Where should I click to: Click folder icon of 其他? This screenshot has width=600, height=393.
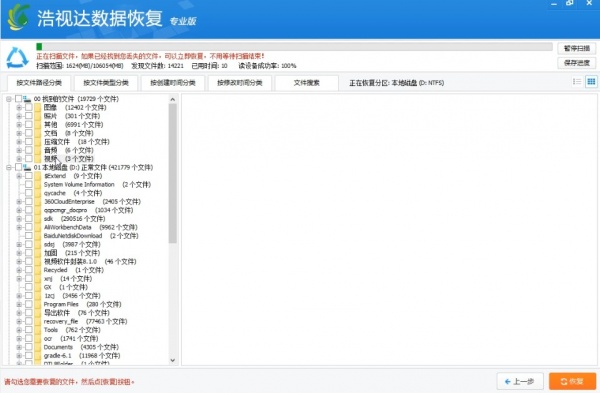[x=38, y=124]
